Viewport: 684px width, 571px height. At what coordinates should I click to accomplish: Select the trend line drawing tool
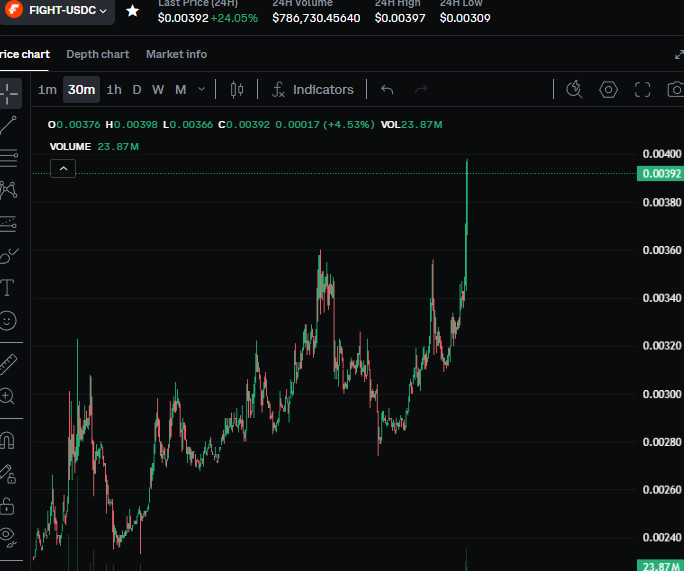8,125
